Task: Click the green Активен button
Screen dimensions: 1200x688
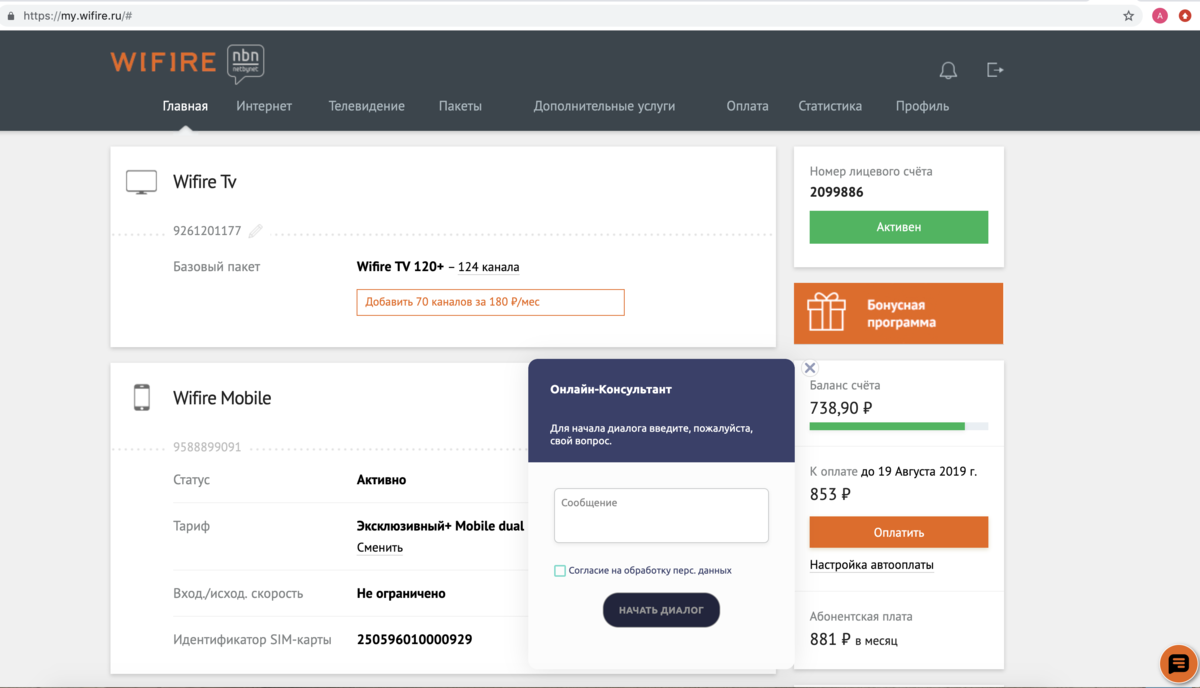Action: (x=898, y=227)
